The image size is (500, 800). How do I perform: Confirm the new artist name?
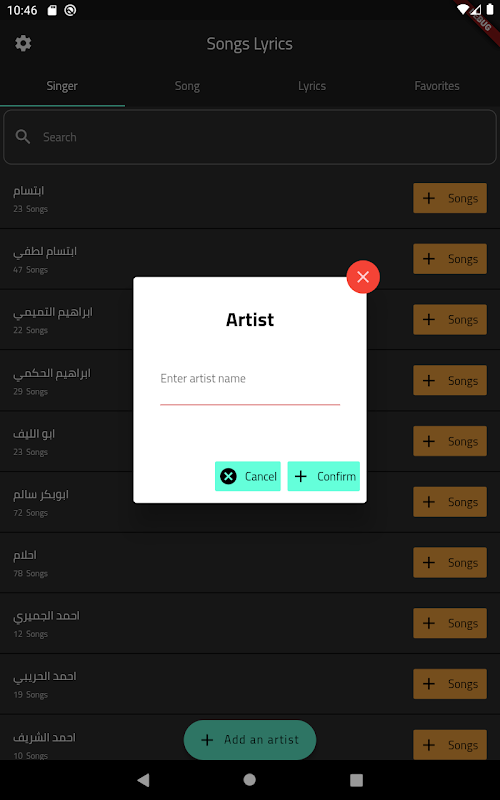[323, 476]
